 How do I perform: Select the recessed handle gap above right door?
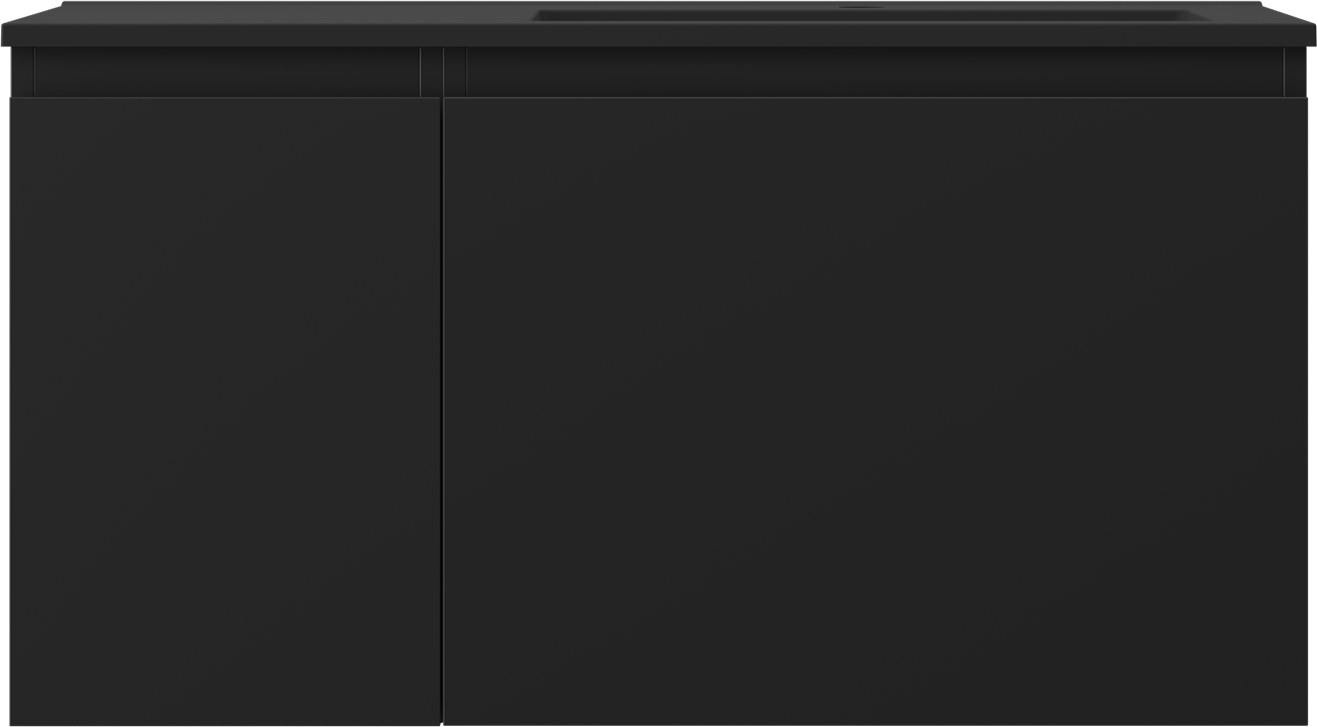875,72
